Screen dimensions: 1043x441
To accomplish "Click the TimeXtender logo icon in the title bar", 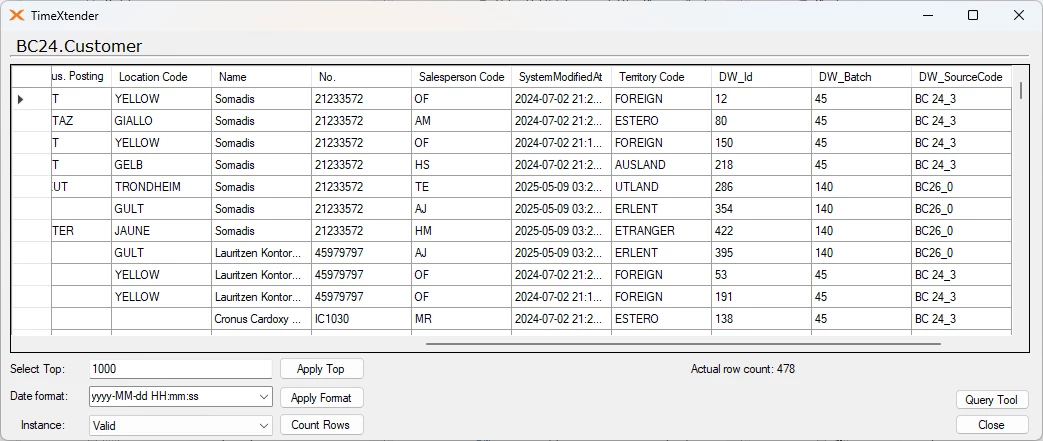I will pyautogui.click(x=18, y=15).
